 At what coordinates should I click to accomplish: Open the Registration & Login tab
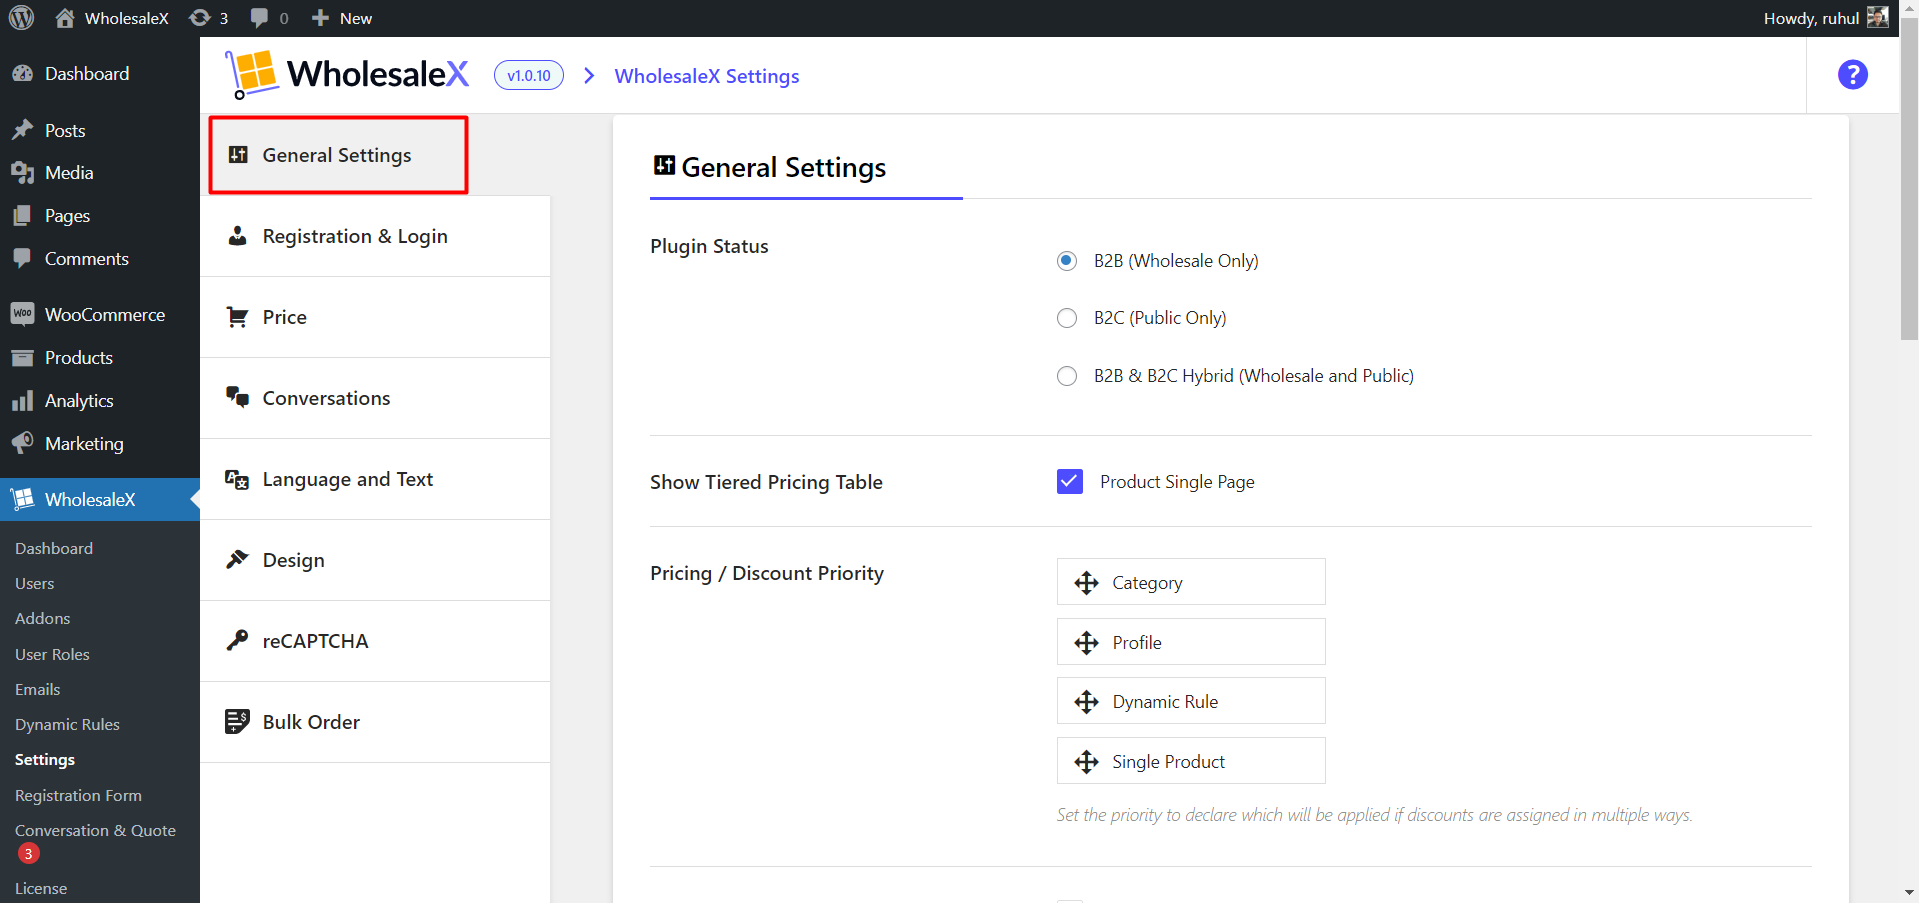(x=375, y=236)
